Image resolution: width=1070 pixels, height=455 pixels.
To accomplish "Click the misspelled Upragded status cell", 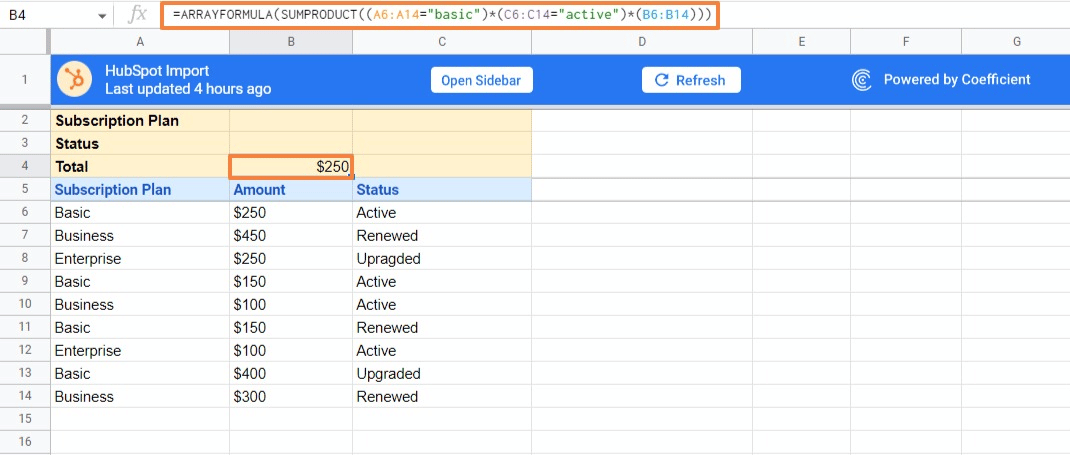I will point(441,259).
